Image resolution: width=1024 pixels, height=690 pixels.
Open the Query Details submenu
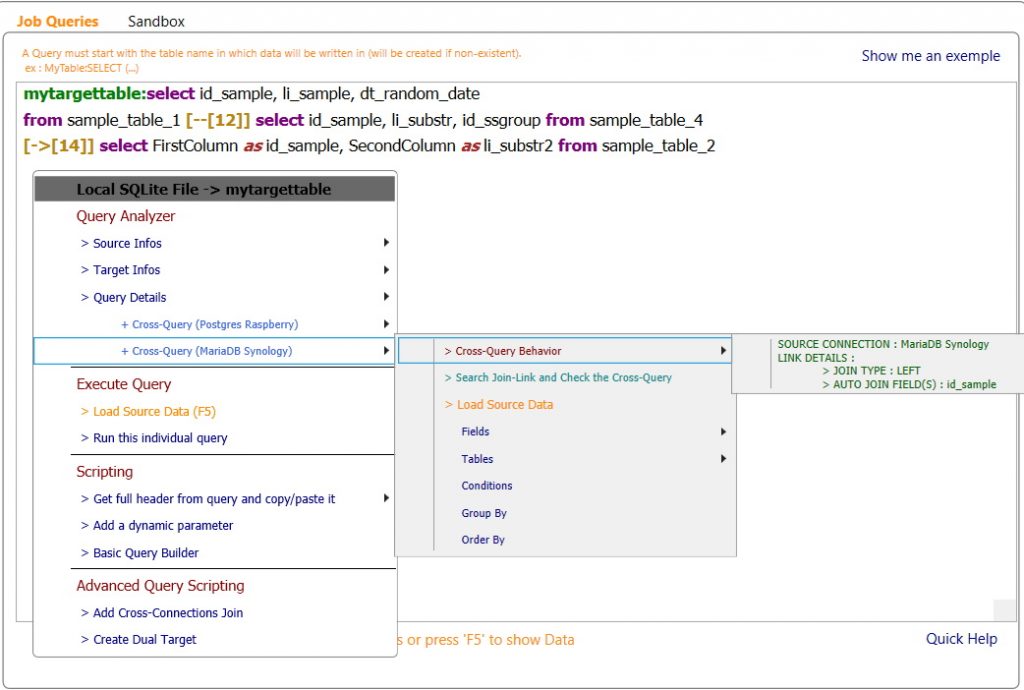[214, 298]
